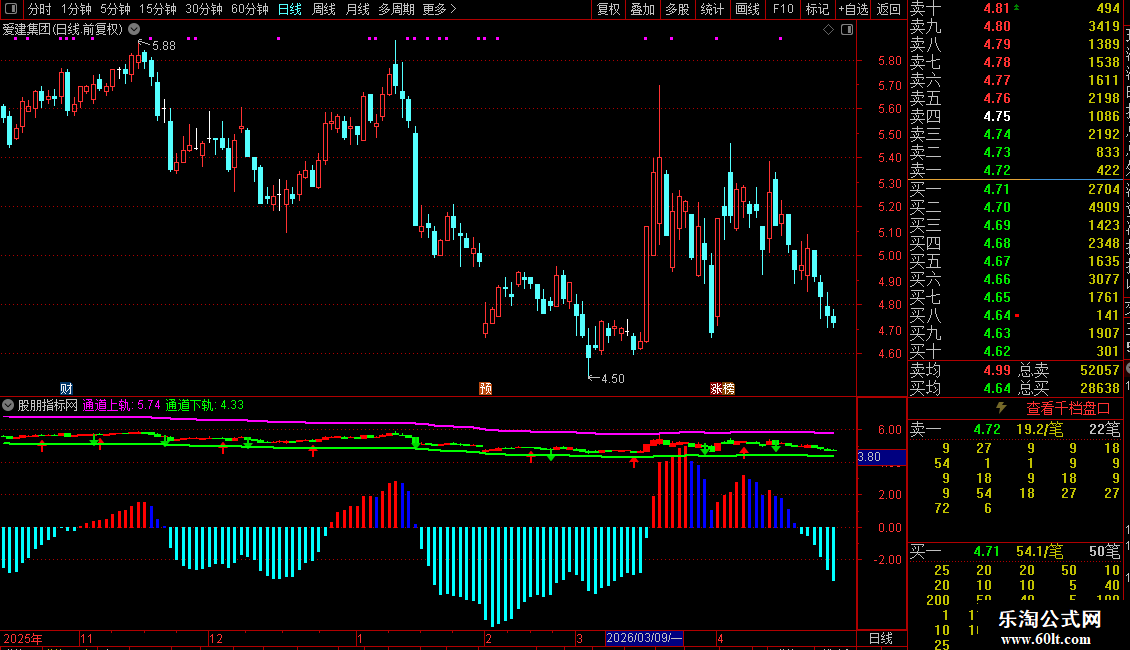1130x650 pixels.
Task: Open the 股朋指标网 indicator dropdown arrow
Action: coord(8,405)
